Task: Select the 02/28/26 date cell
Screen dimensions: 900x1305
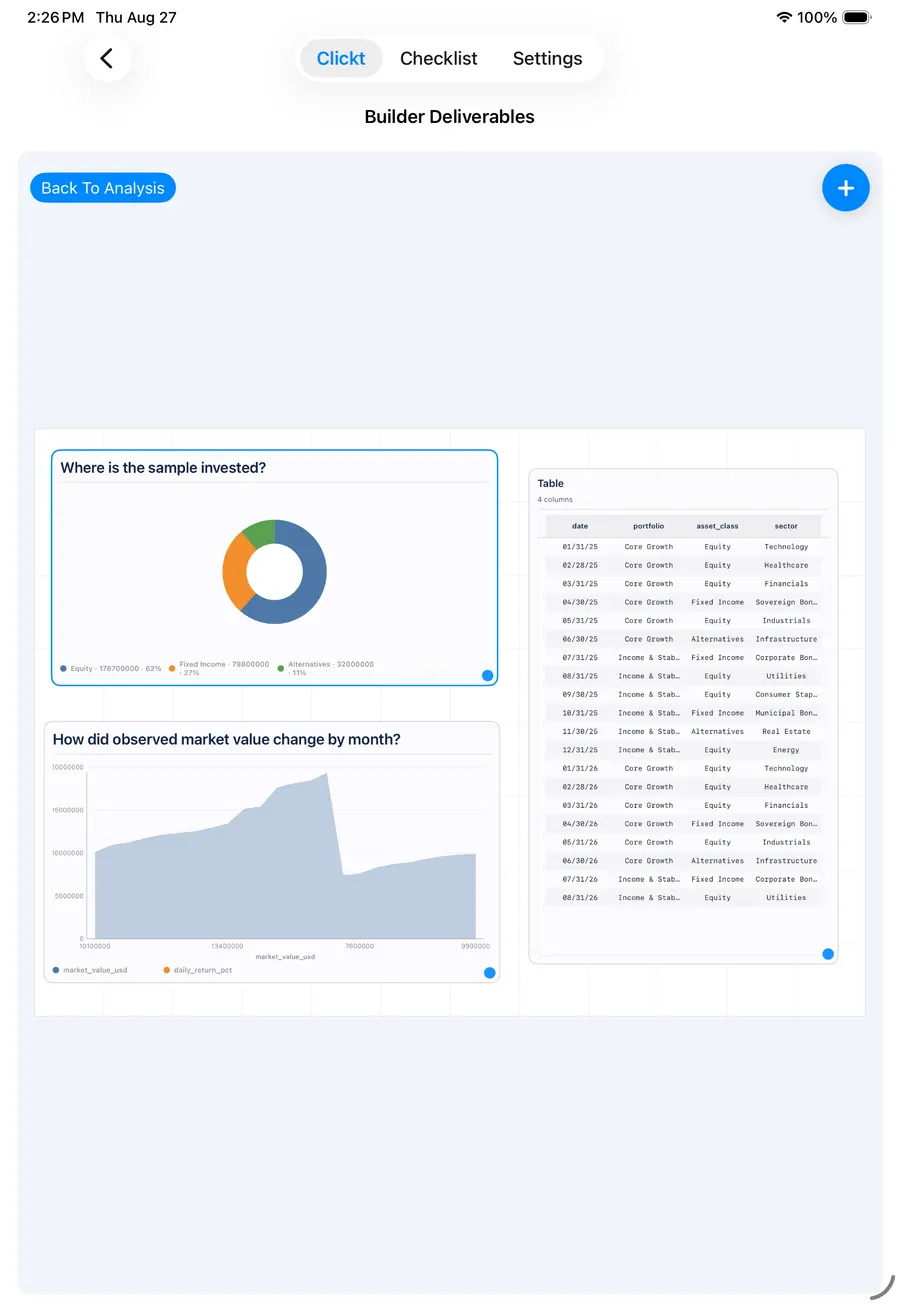Action: coord(580,787)
